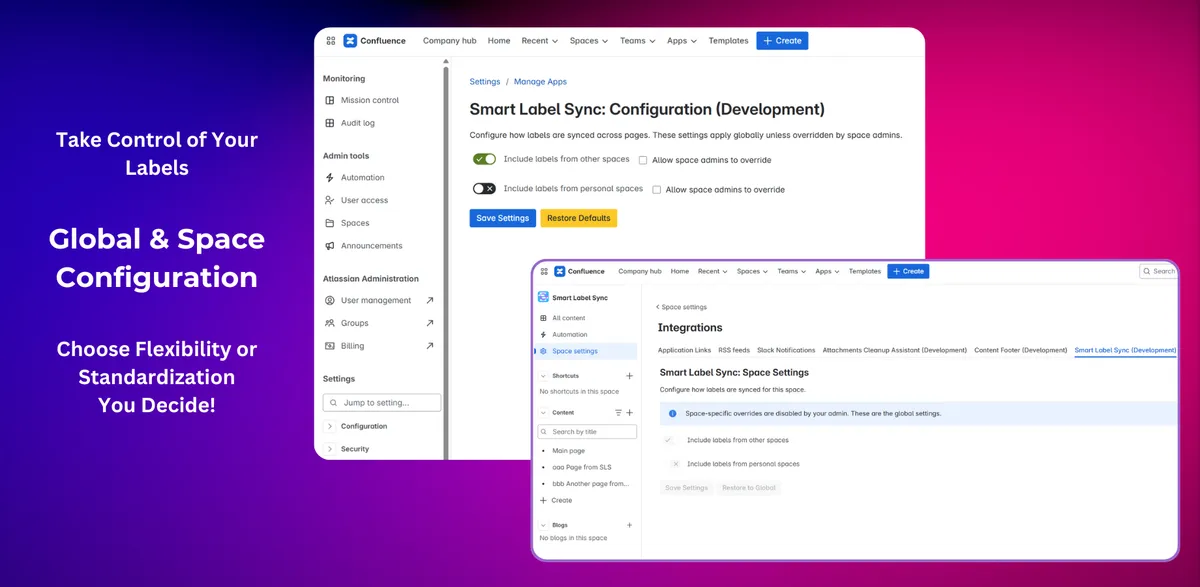Collapse the Blogs section chevron
The width and height of the screenshot is (1200, 587).
(543, 524)
